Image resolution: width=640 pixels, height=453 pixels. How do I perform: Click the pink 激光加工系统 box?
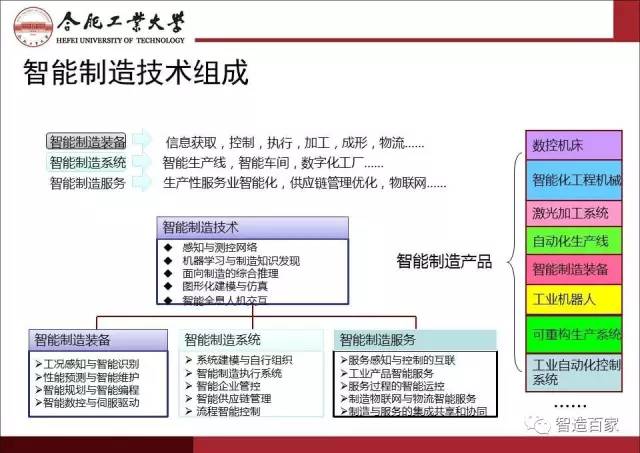tap(574, 212)
